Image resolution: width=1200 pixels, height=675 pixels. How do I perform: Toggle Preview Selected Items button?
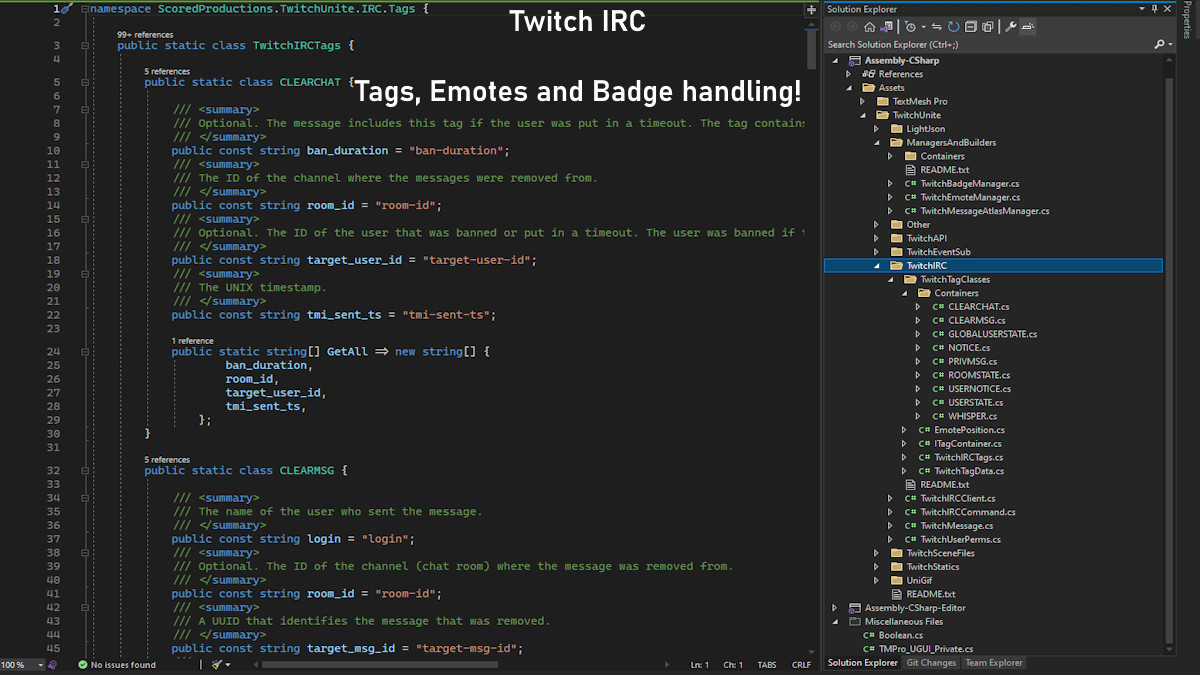1028,27
